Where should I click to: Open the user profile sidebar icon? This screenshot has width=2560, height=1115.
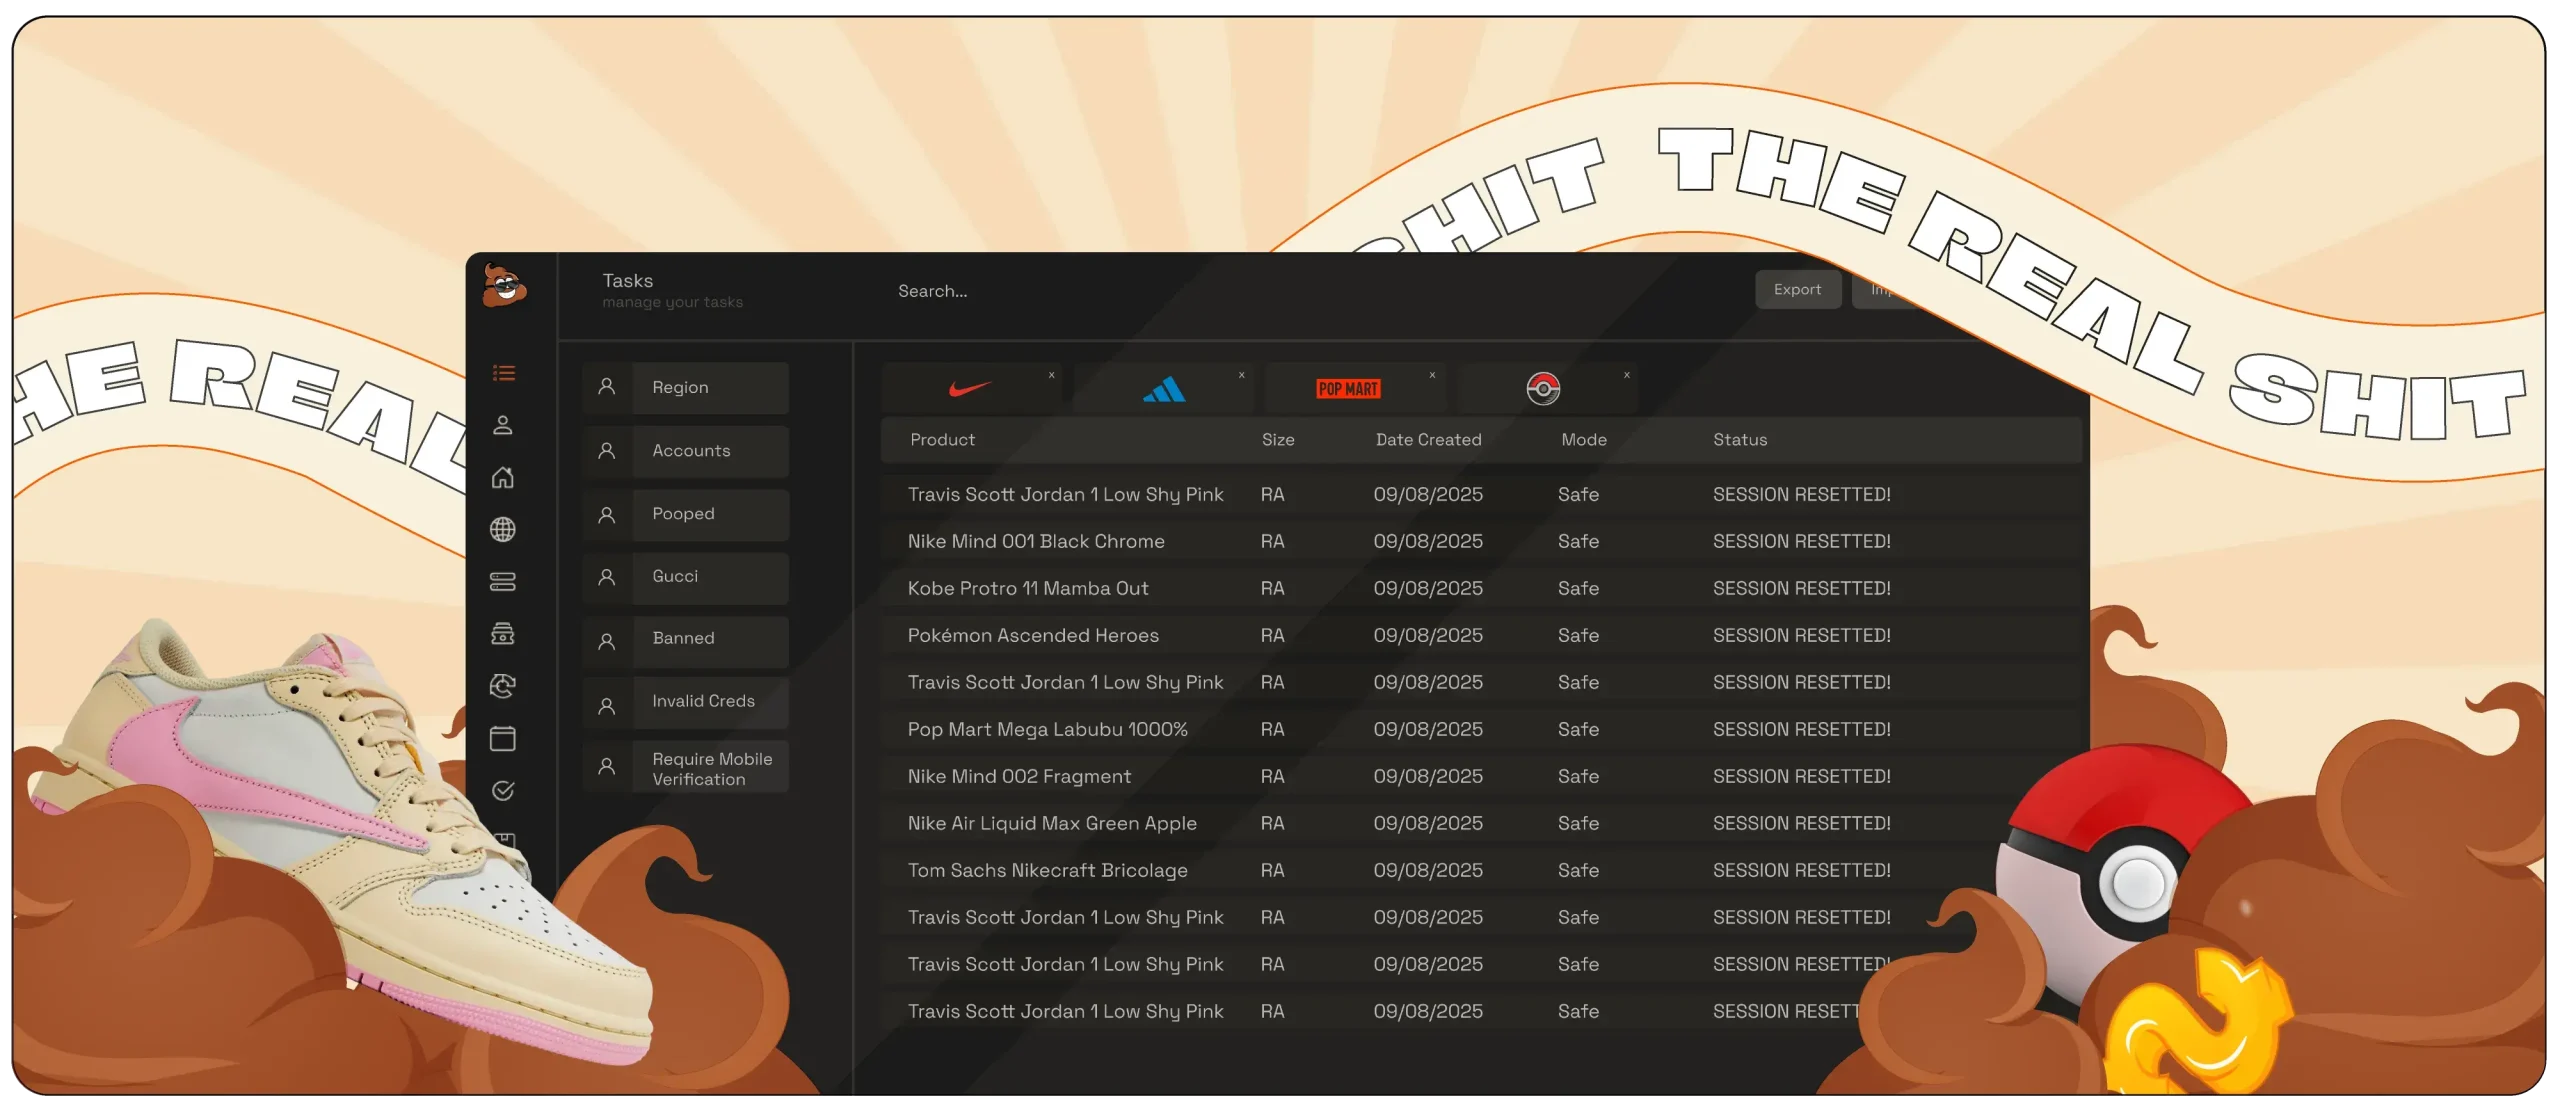pos(503,425)
